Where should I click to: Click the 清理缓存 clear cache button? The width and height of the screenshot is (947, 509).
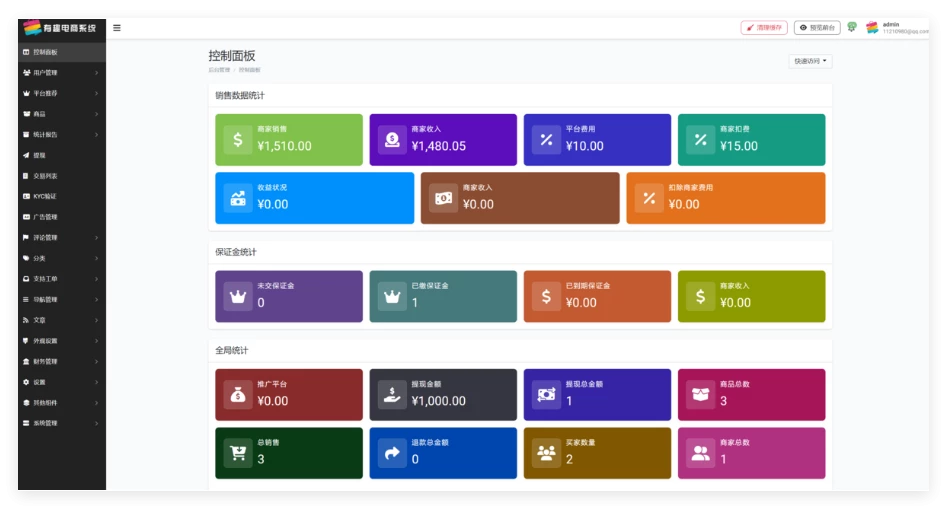pos(764,28)
